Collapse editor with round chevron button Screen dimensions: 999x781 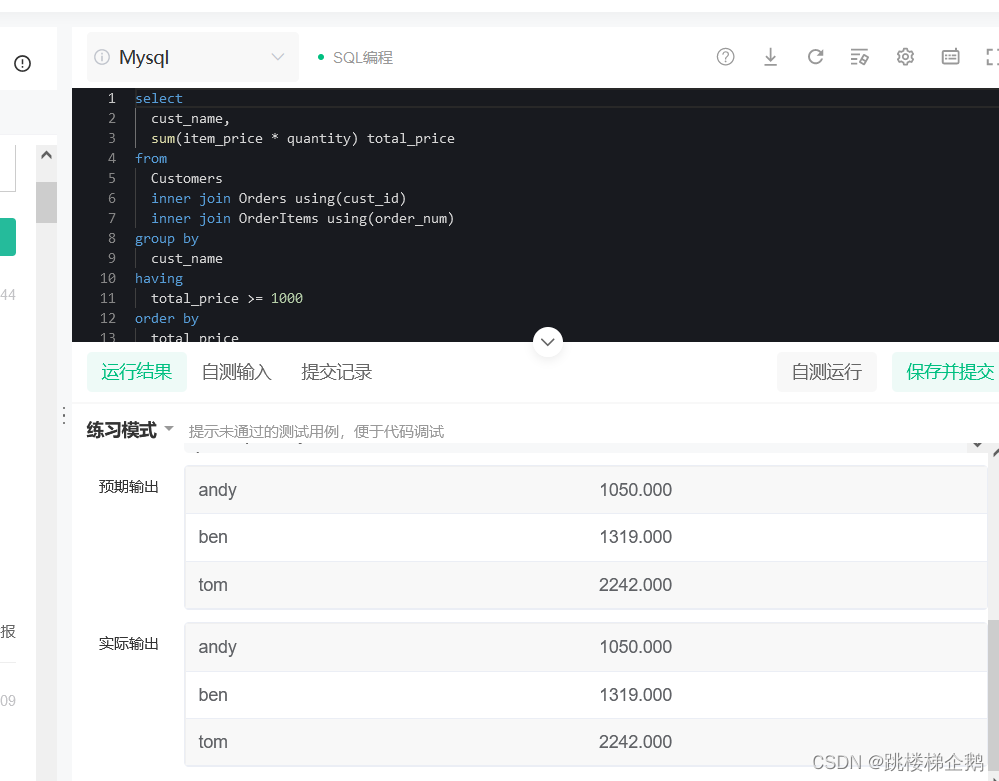tap(548, 342)
